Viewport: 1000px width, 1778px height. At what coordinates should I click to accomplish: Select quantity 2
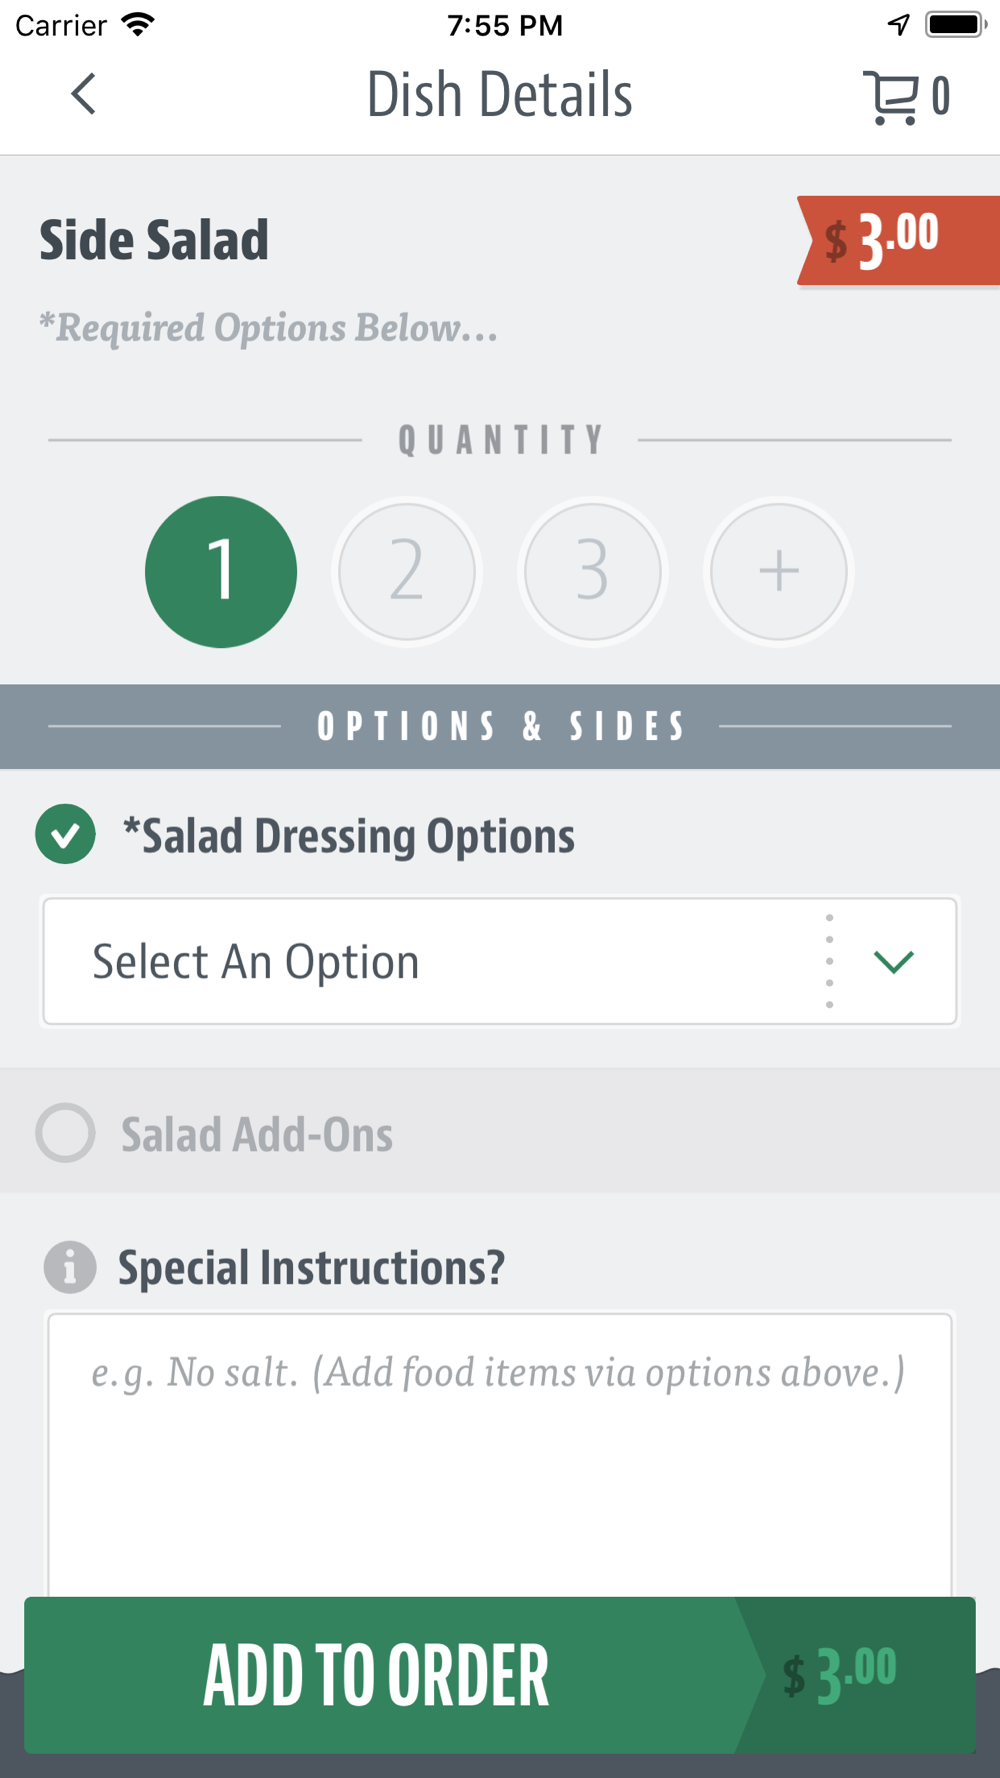(407, 572)
